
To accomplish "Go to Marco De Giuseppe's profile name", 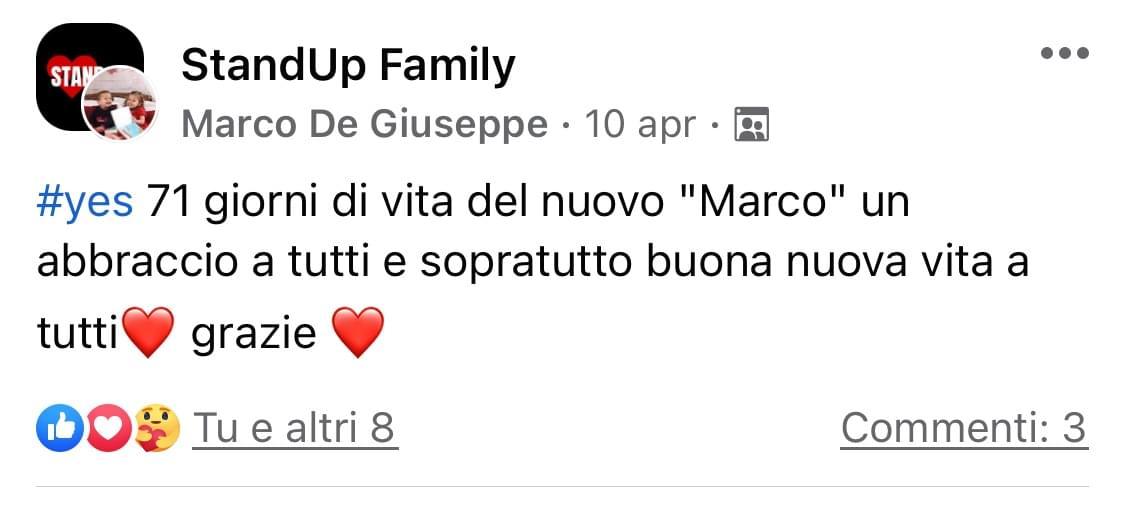I will (365, 125).
